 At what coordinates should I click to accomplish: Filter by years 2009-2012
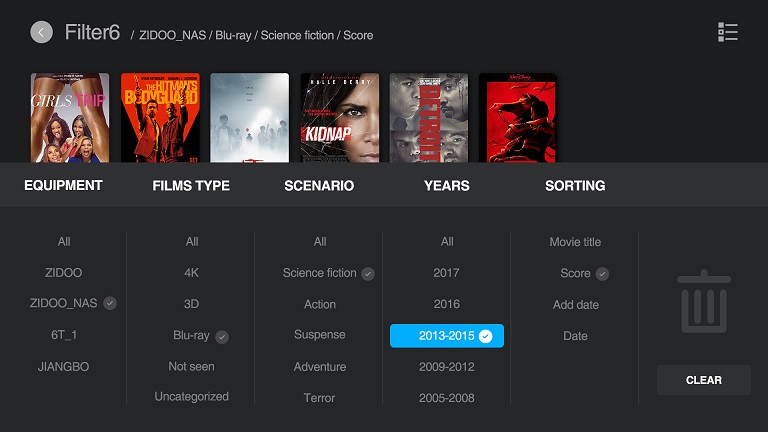click(x=447, y=367)
